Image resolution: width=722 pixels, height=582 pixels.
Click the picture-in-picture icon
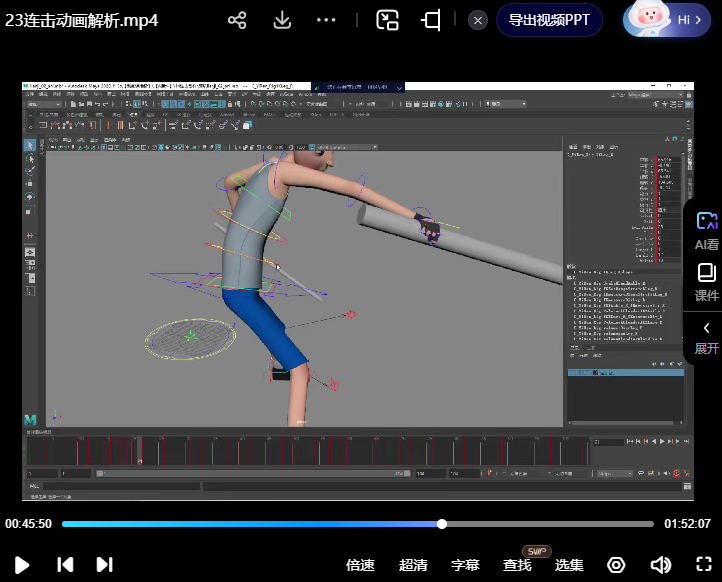point(387,20)
